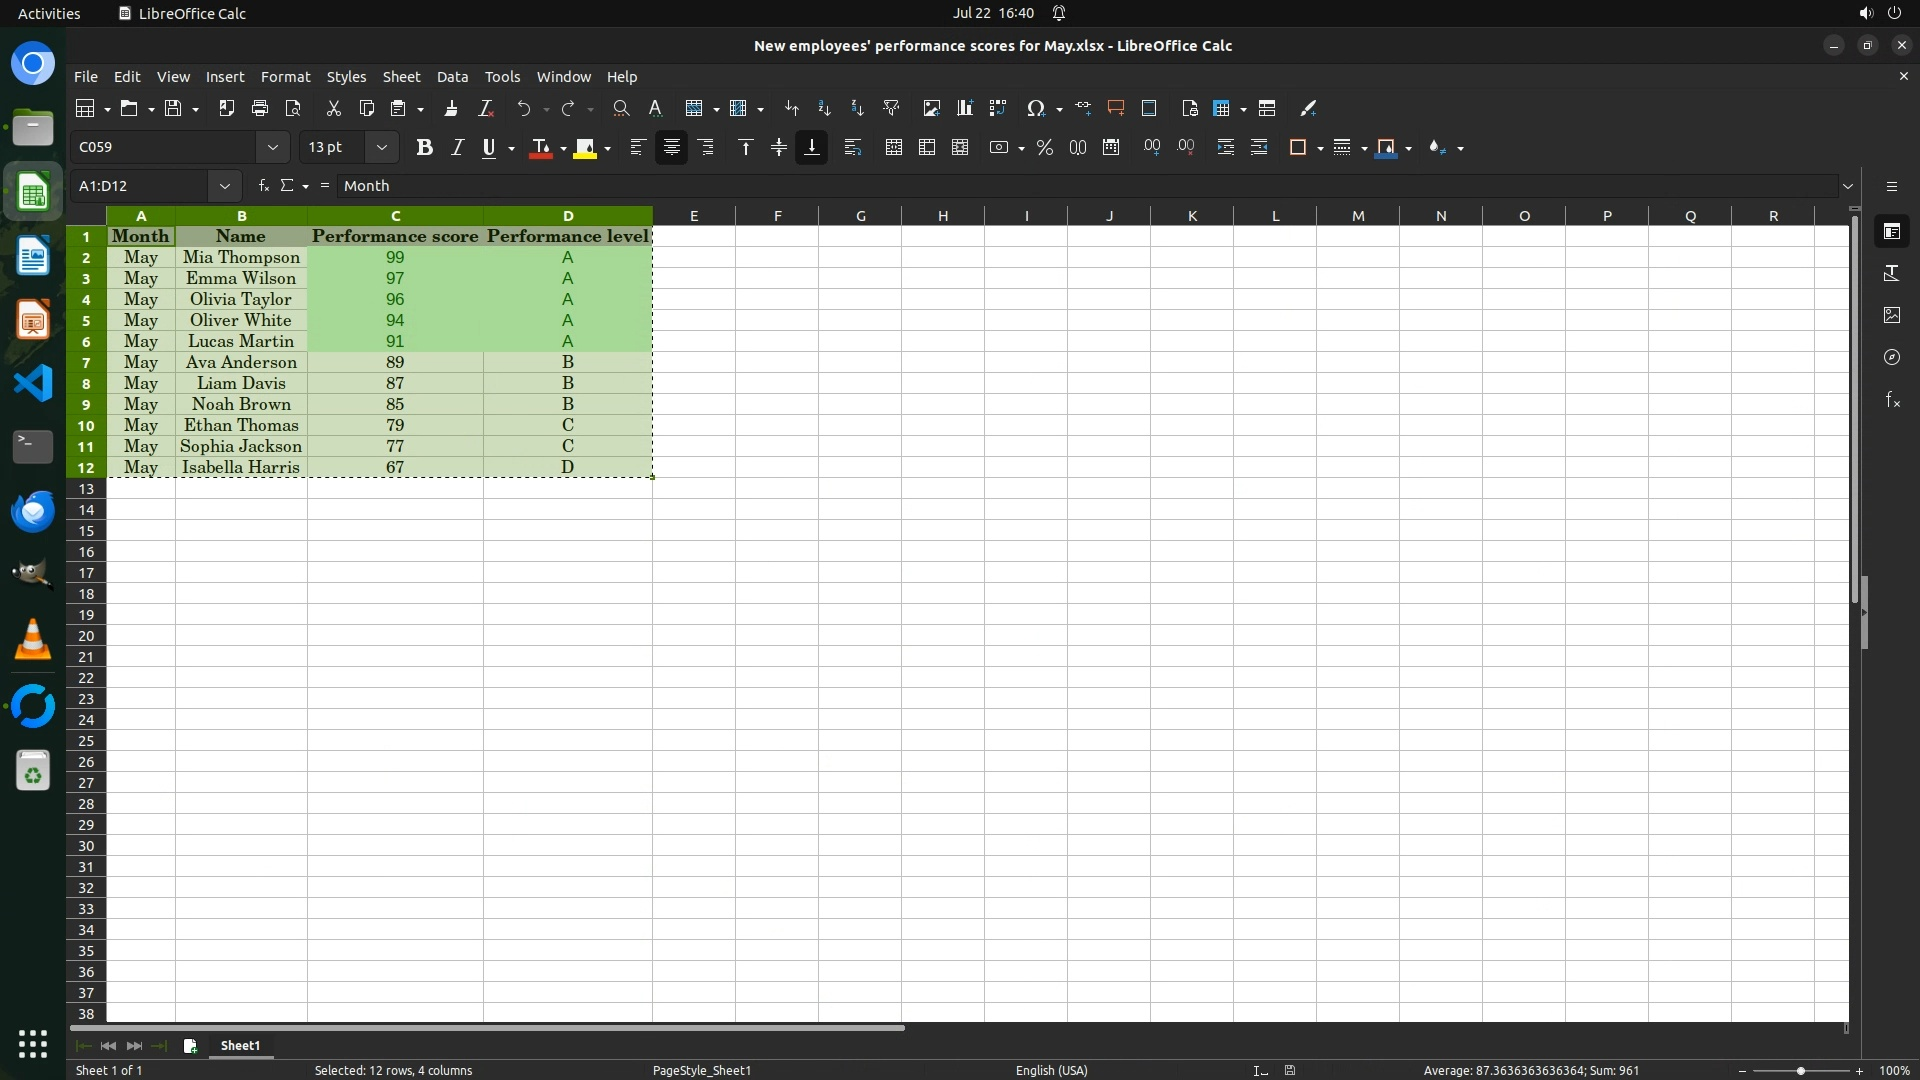
Task: Open the Name Box dropdown arrow
Action: click(224, 185)
